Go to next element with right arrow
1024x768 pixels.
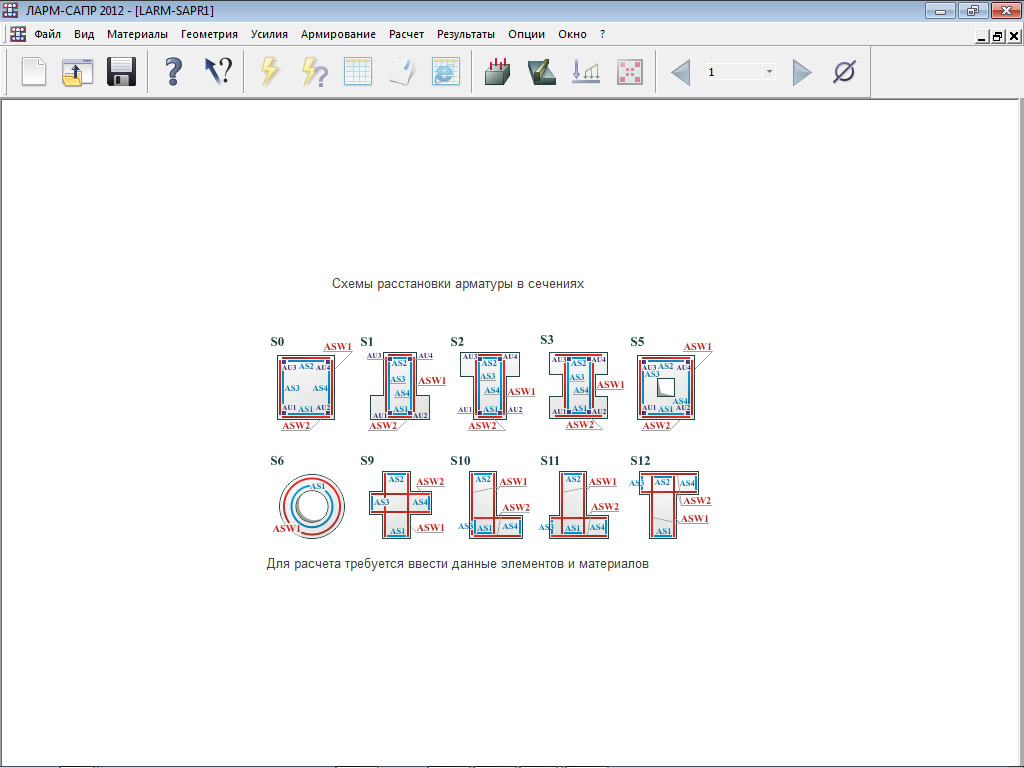tap(801, 72)
